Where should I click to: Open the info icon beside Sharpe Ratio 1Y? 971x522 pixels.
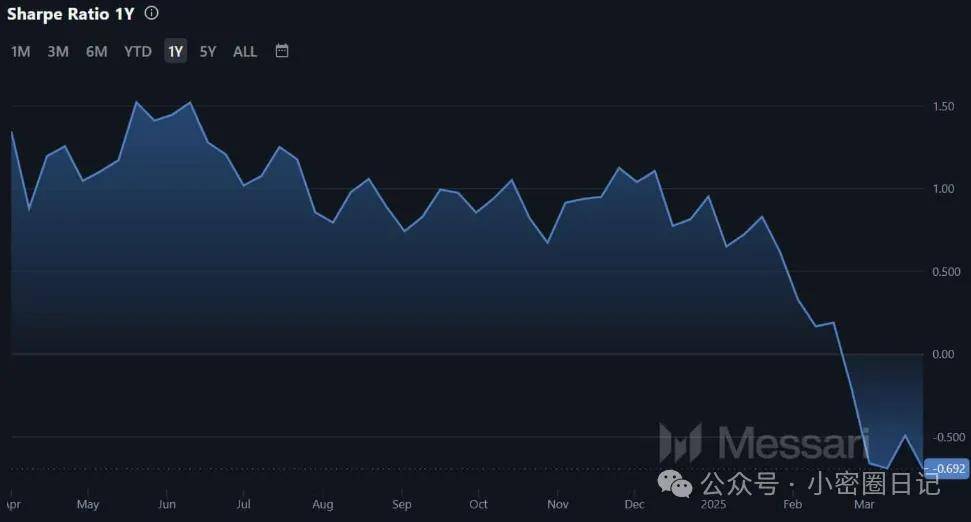pyautogui.click(x=151, y=13)
